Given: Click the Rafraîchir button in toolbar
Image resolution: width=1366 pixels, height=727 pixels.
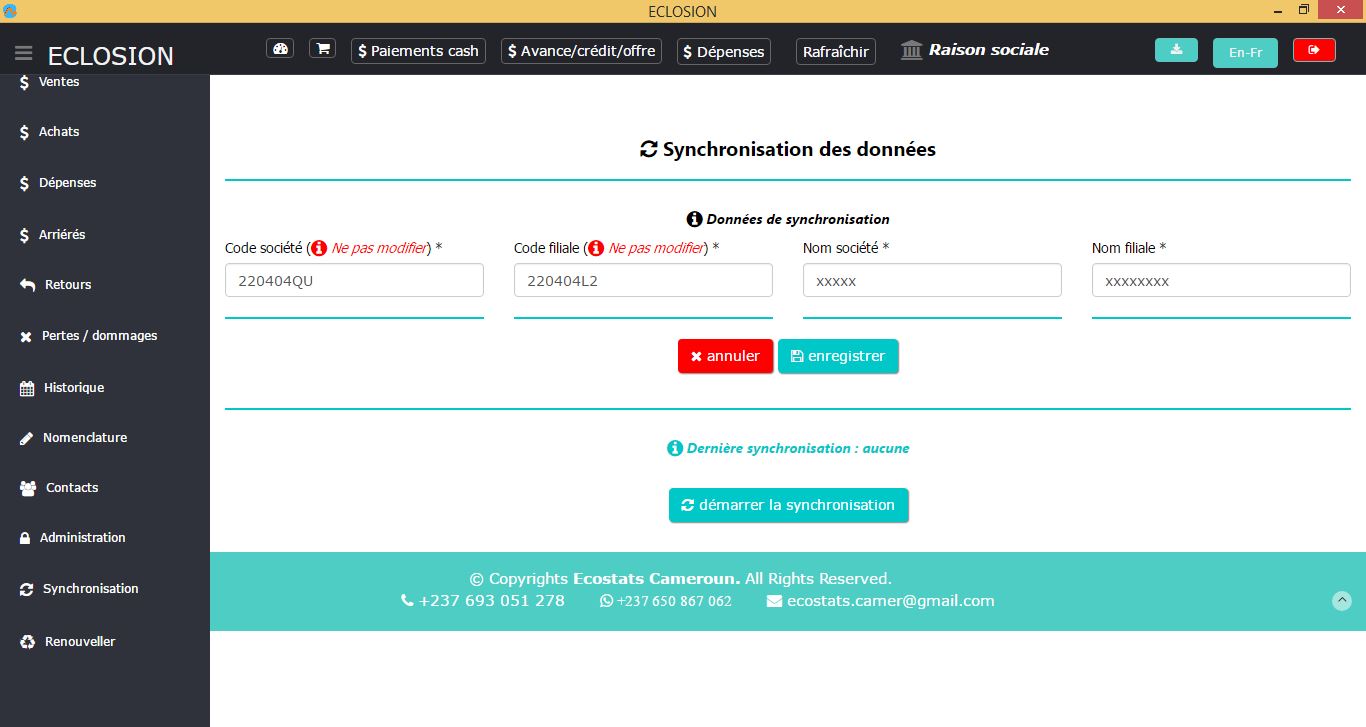Looking at the screenshot, I should (836, 51).
